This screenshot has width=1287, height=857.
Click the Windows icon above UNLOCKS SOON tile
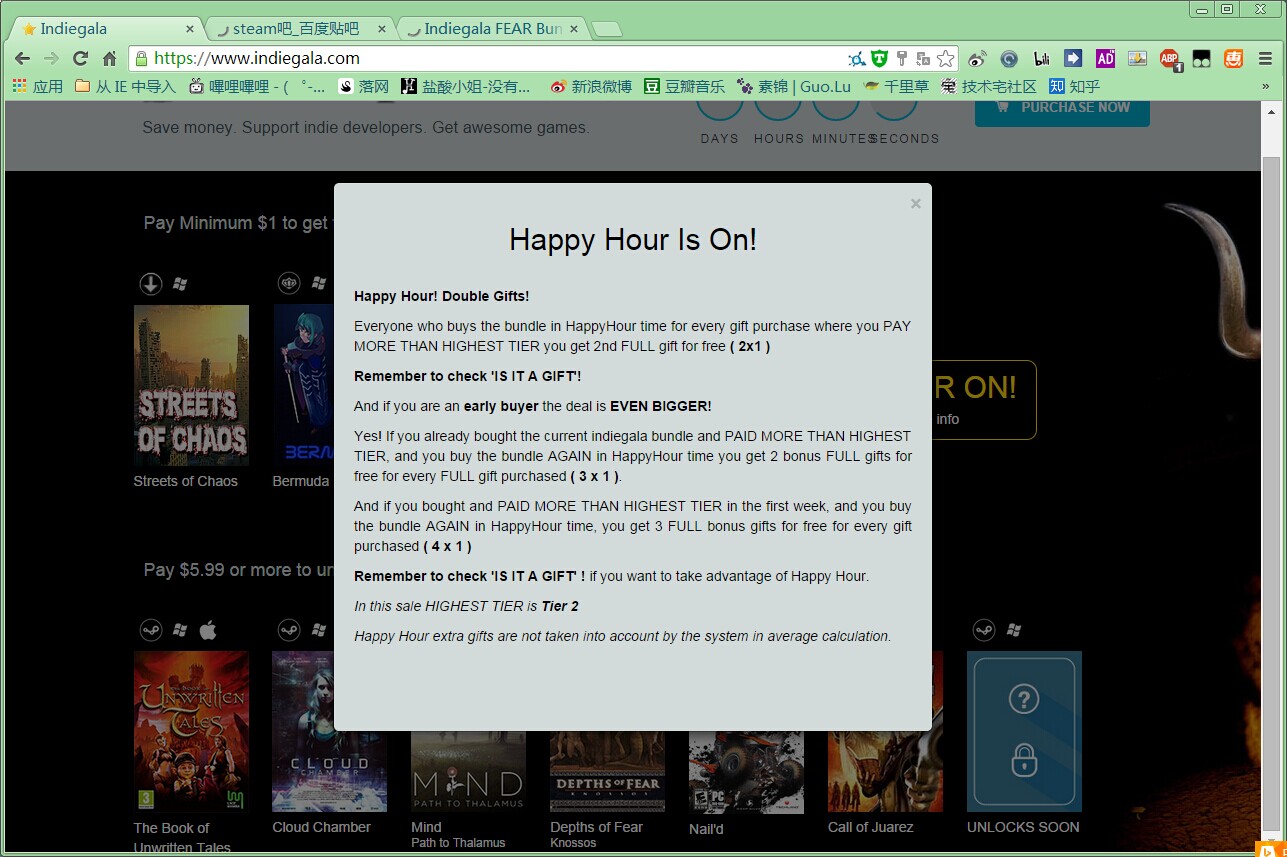pos(1014,630)
